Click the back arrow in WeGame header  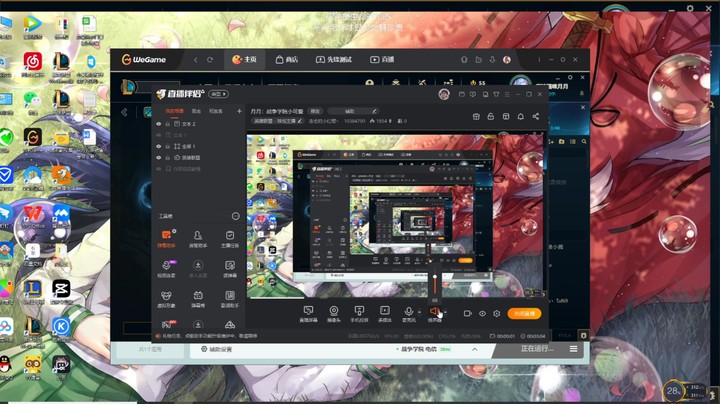pos(196,60)
